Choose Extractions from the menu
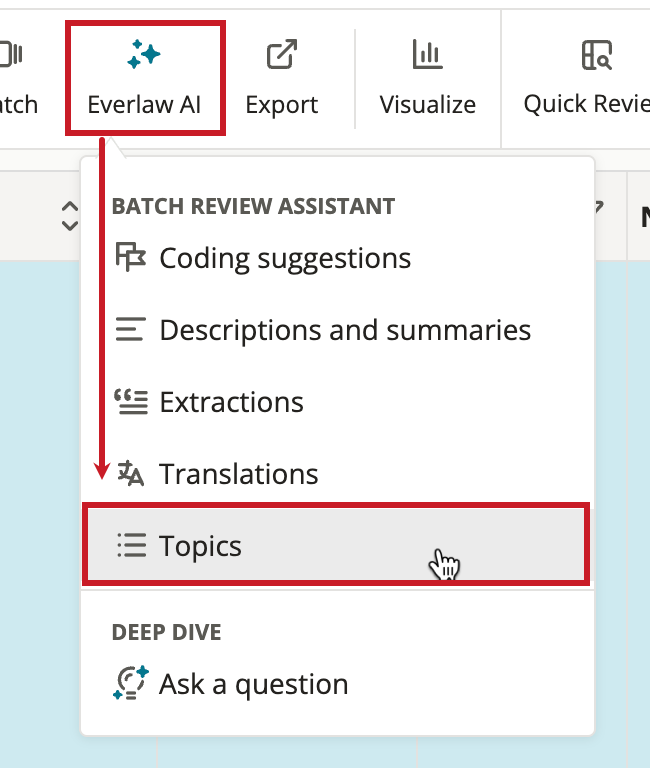Image resolution: width=650 pixels, height=768 pixels. 337,402
